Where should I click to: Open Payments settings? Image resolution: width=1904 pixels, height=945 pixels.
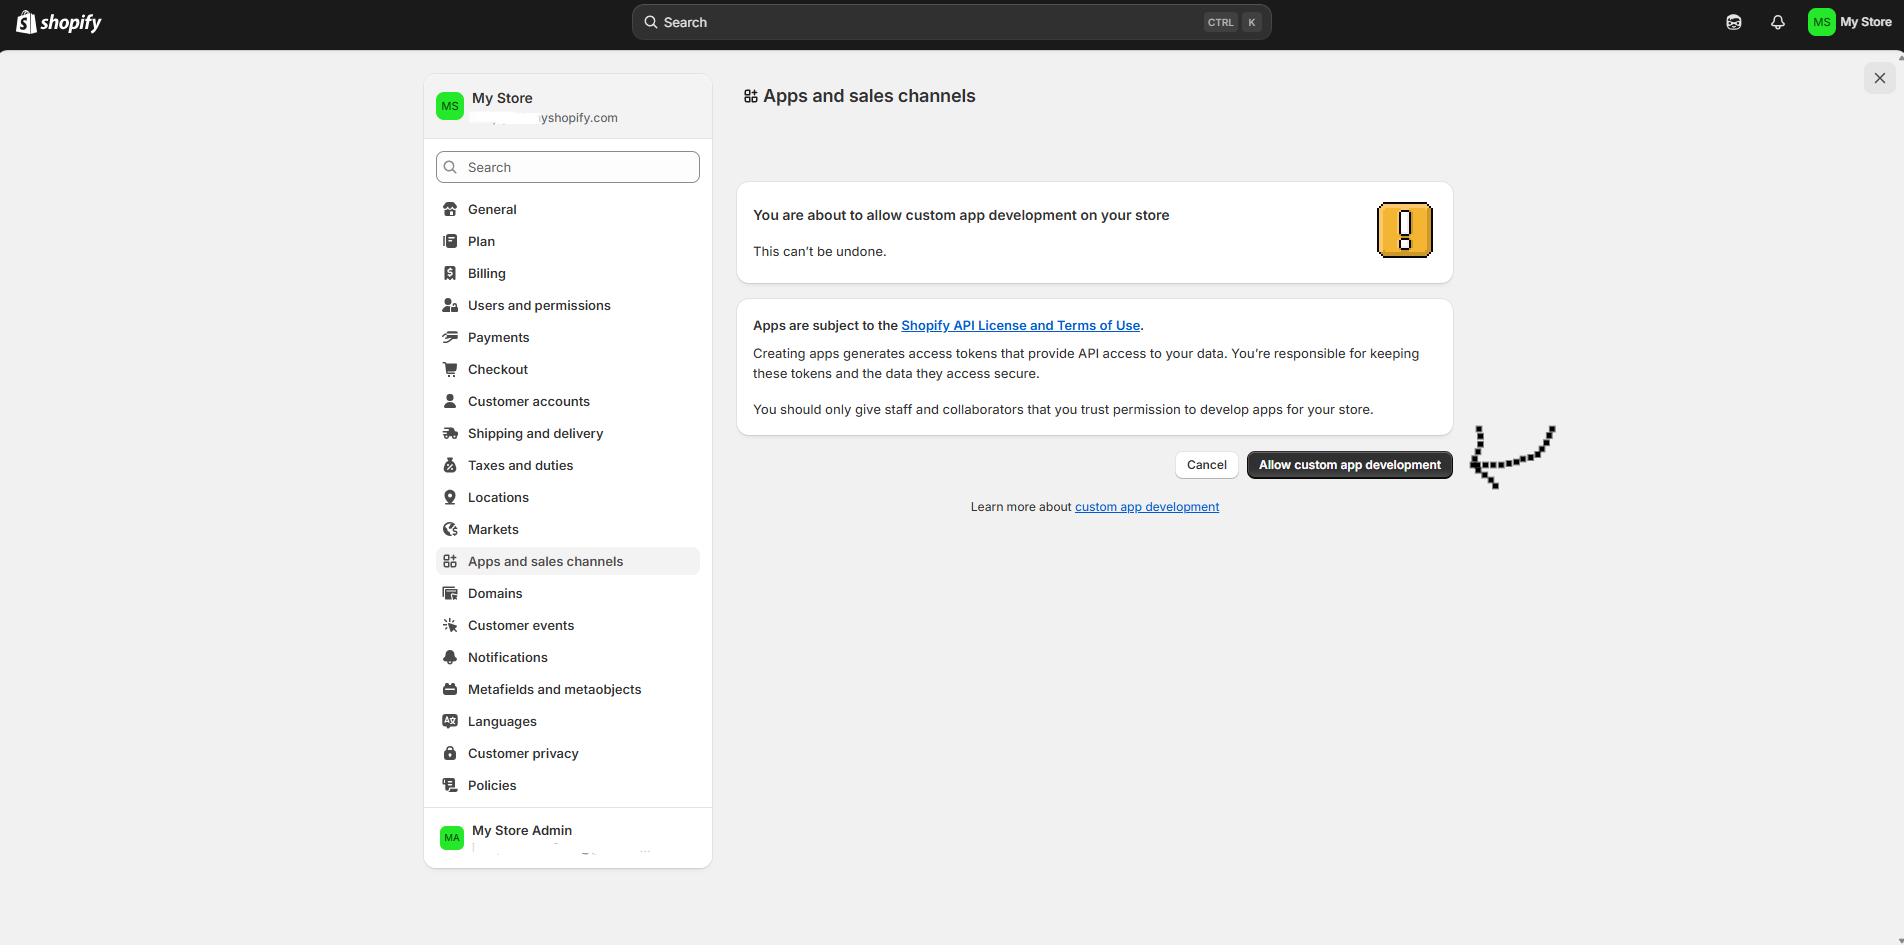568,337
